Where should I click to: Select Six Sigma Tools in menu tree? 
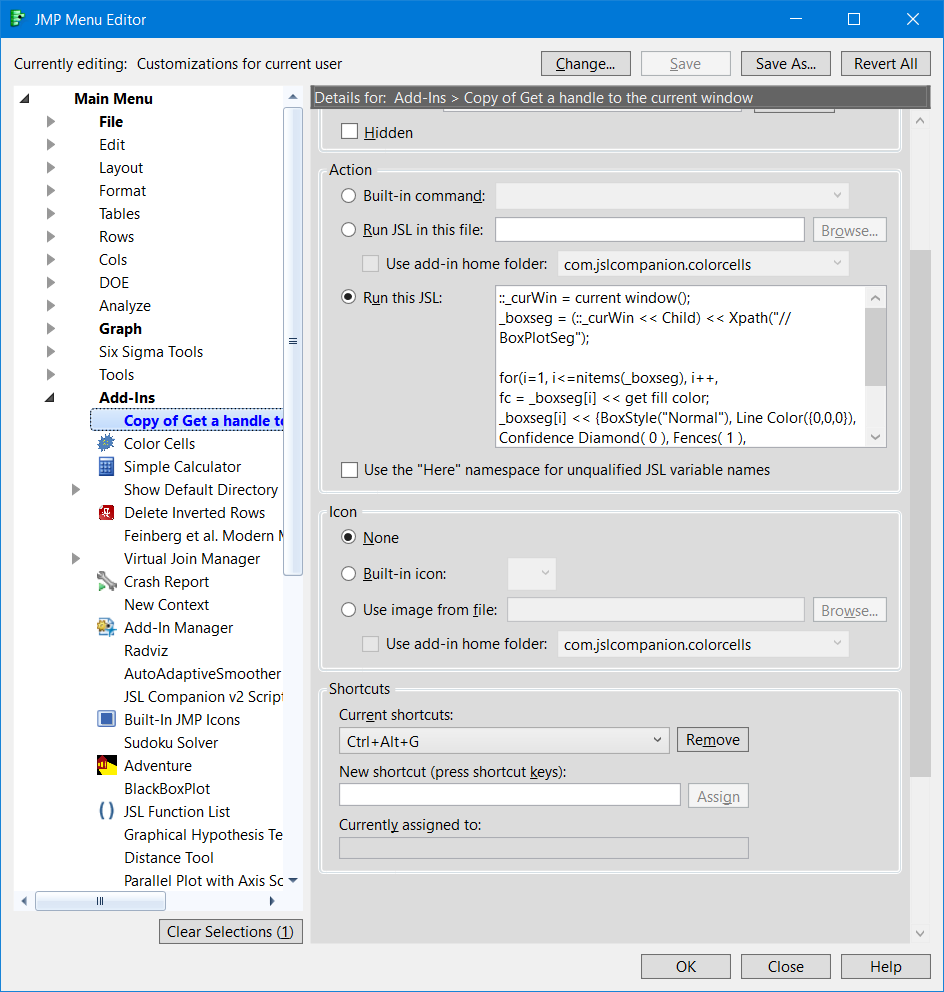(151, 352)
